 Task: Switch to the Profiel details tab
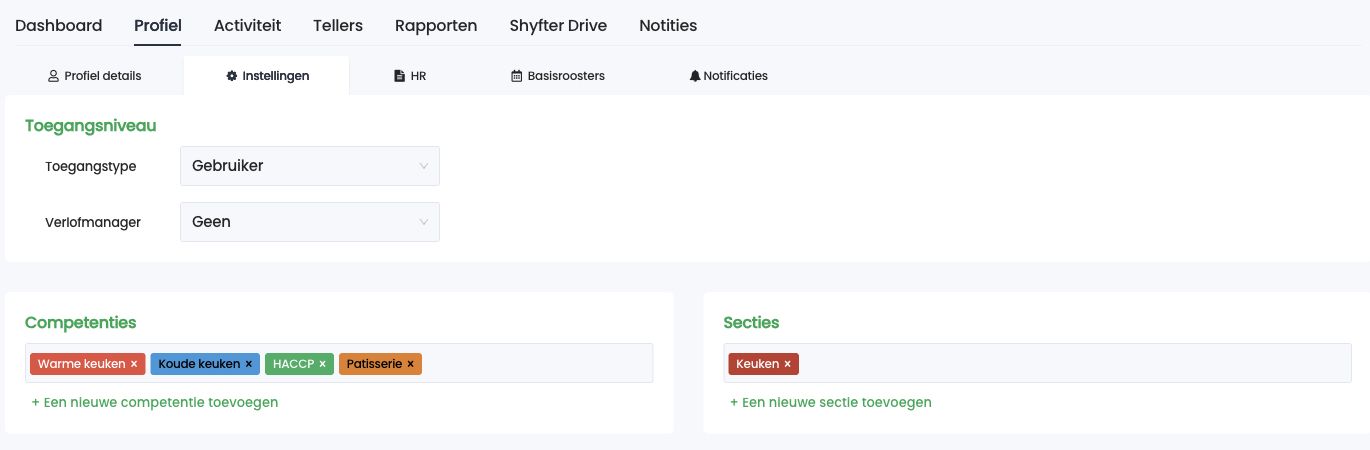pyautogui.click(x=95, y=75)
